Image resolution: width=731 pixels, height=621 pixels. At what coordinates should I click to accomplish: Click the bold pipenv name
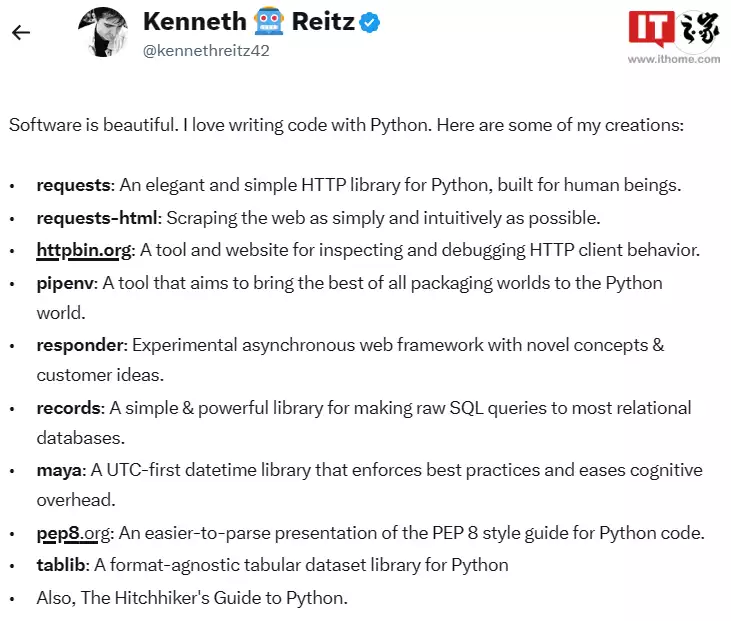(x=65, y=283)
